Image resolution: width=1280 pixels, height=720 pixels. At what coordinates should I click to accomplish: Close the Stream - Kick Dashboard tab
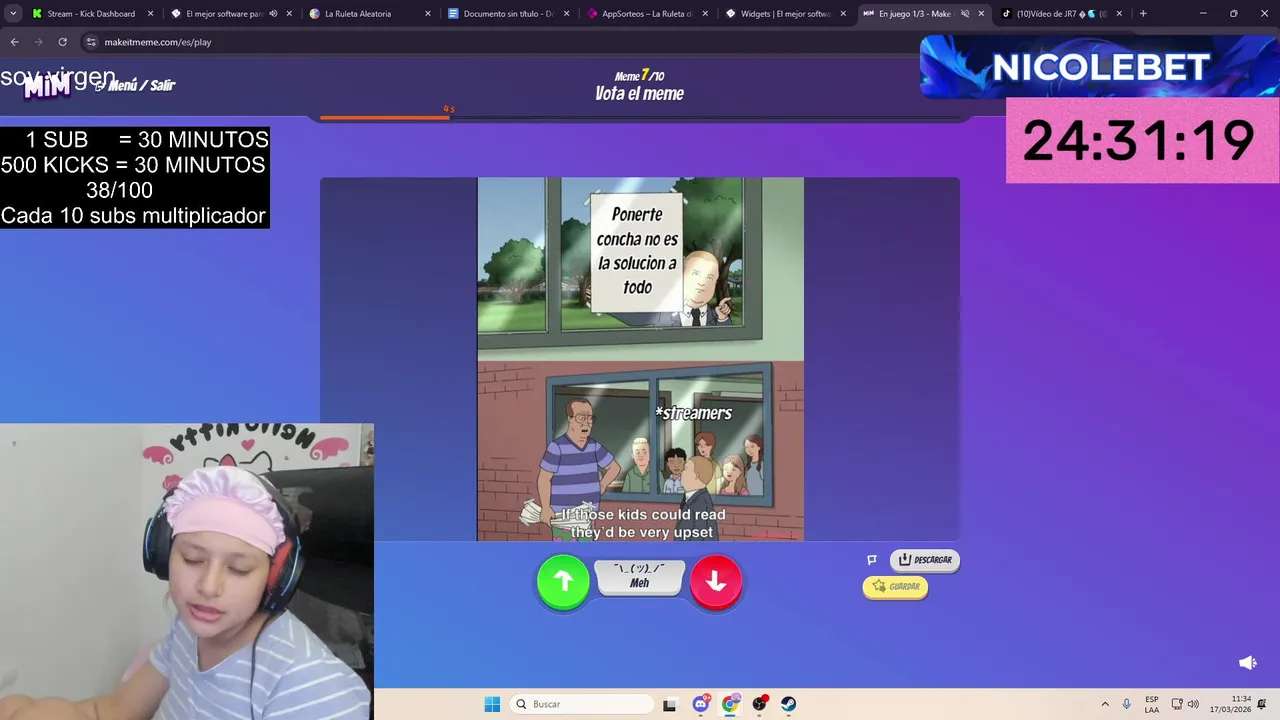pos(151,14)
